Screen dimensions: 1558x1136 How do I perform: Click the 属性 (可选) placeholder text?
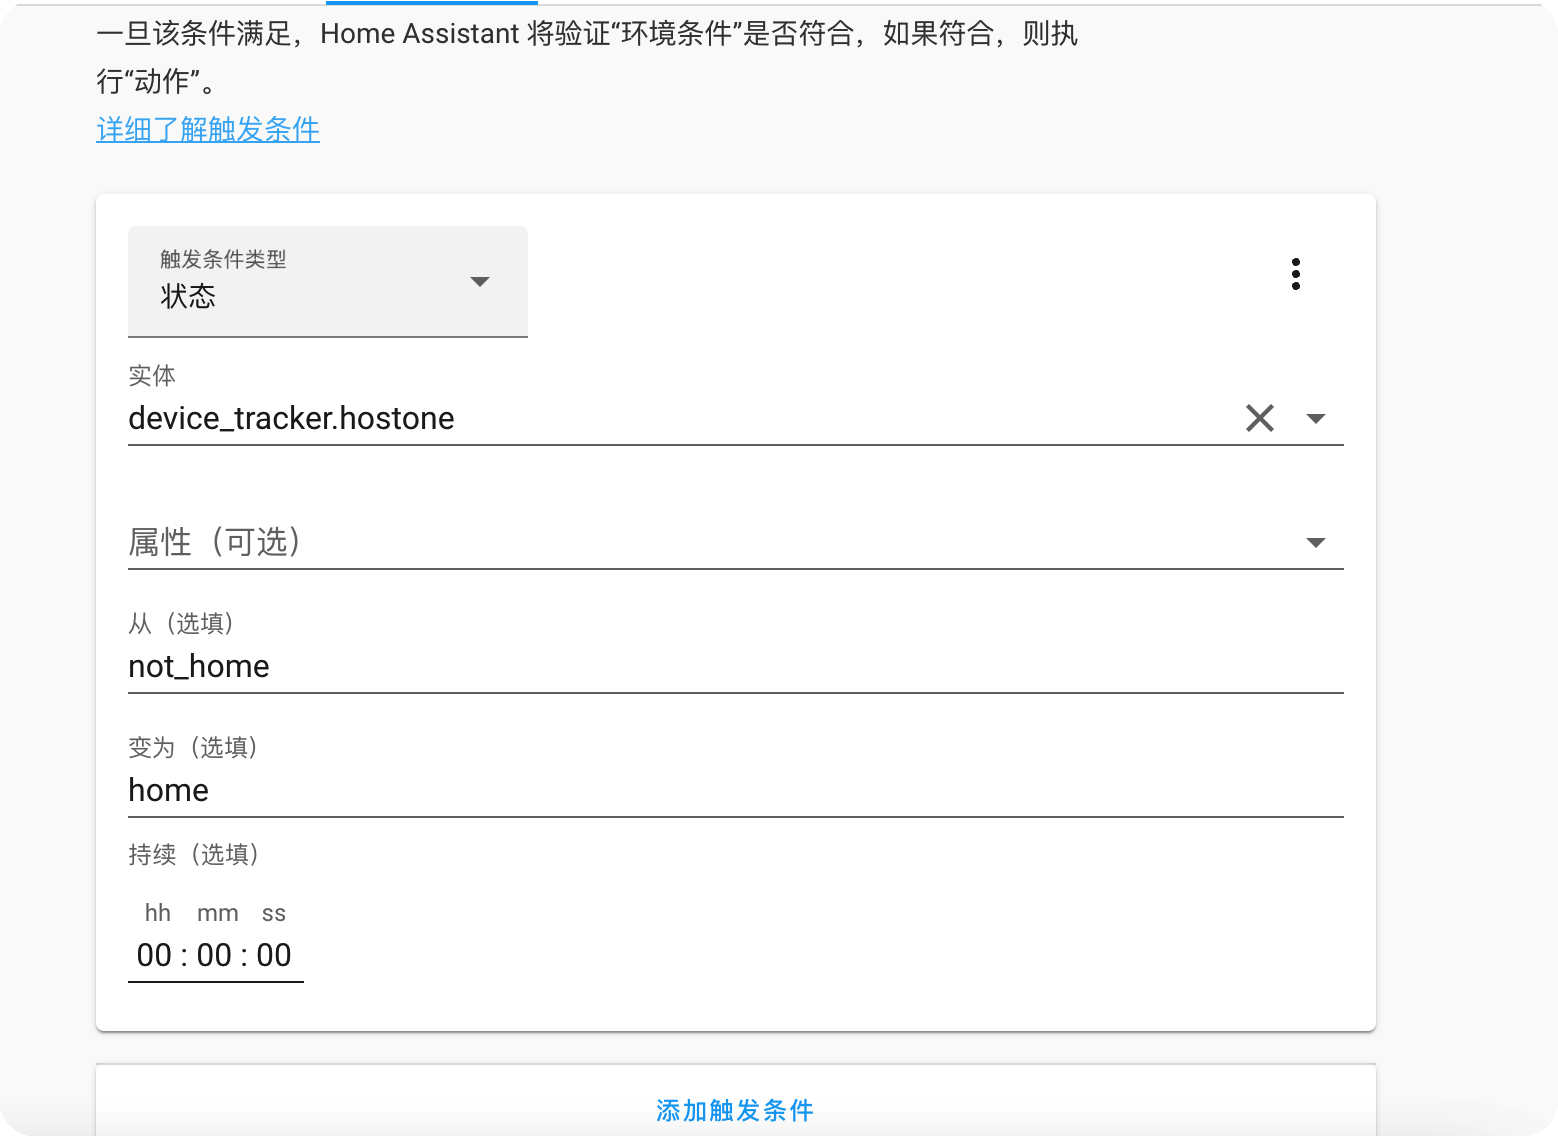click(x=214, y=542)
